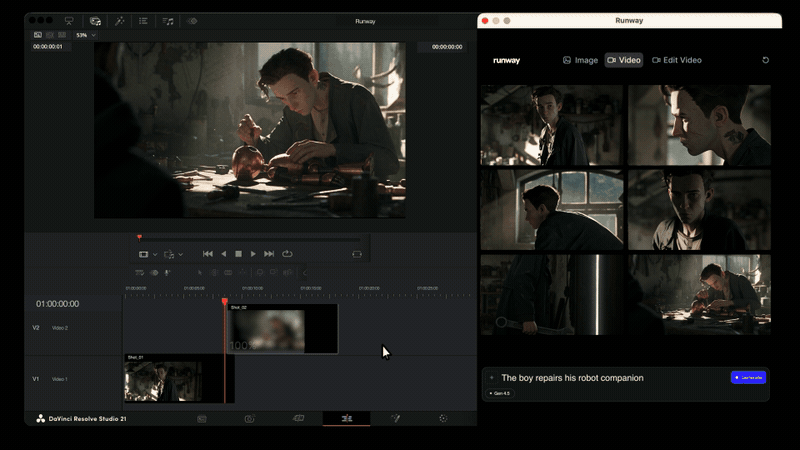This screenshot has height=450, width=800.
Task: Click the subtitle/caption tool next to timeline view options
Action: click(x=154, y=273)
